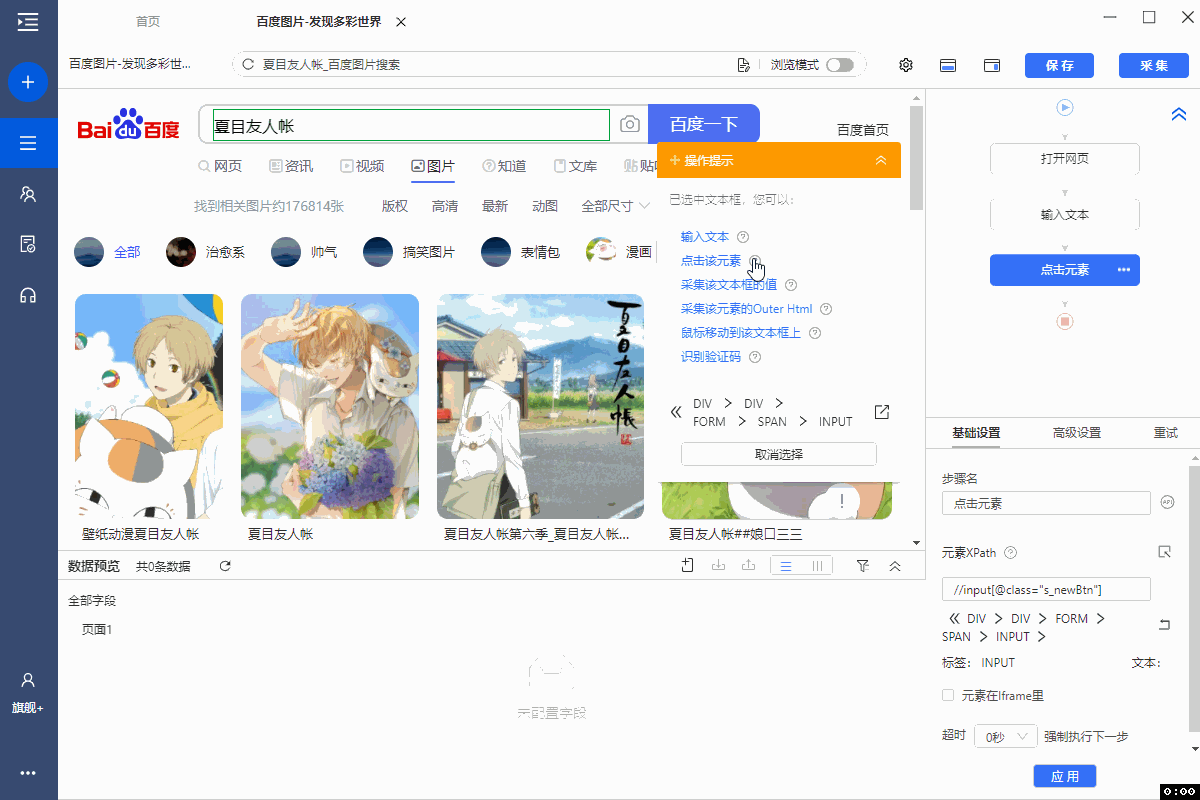Click the undo arrow beside XPath breadcrumb

coord(1164,625)
